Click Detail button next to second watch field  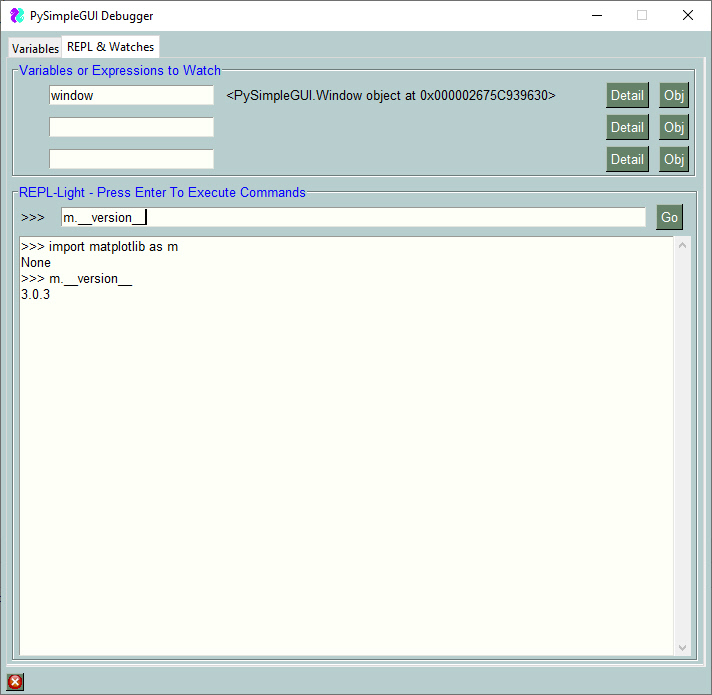(x=627, y=127)
